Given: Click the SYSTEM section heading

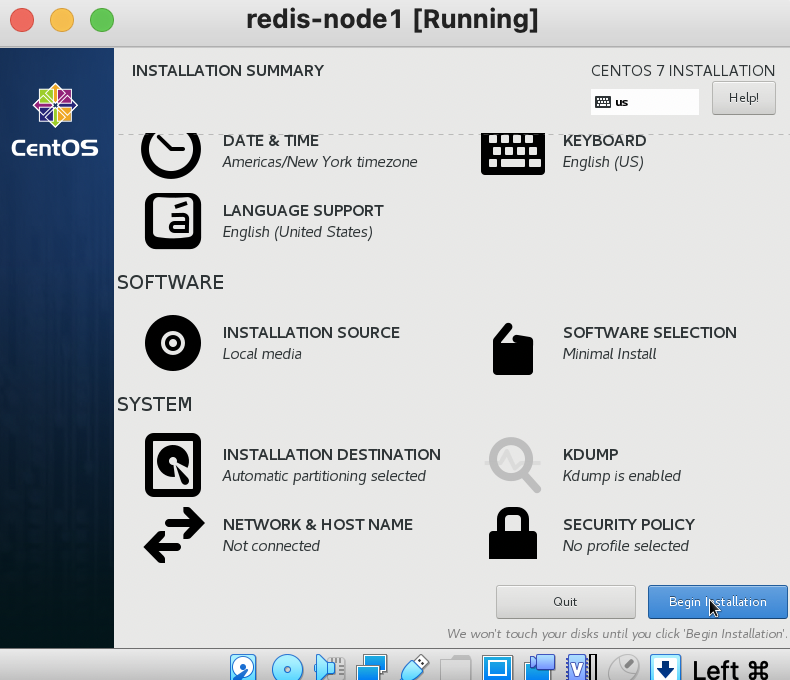Looking at the screenshot, I should tap(154, 404).
